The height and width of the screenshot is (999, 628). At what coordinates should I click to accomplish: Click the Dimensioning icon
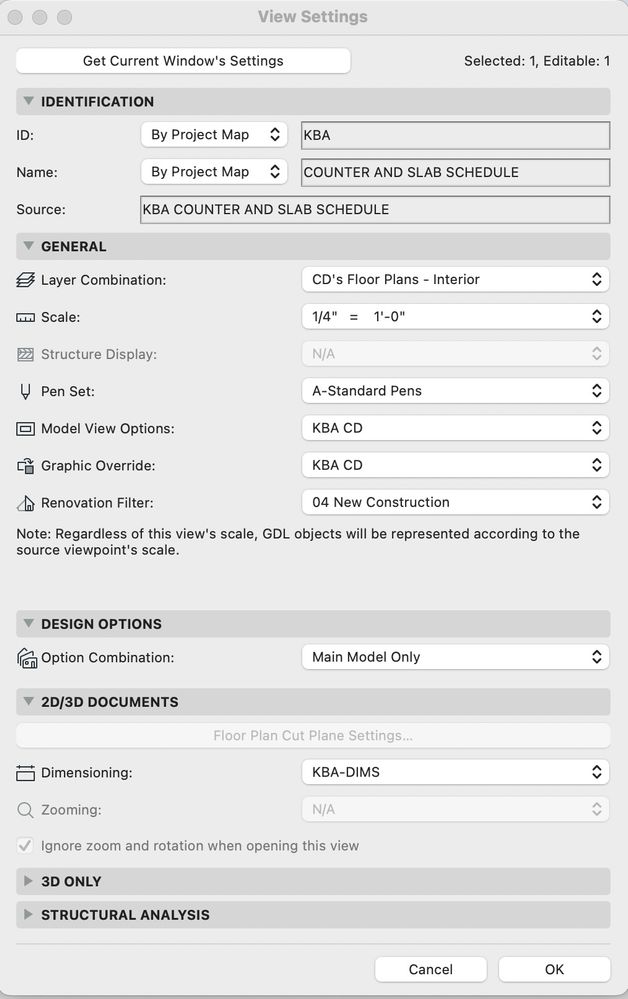pyautogui.click(x=28, y=772)
